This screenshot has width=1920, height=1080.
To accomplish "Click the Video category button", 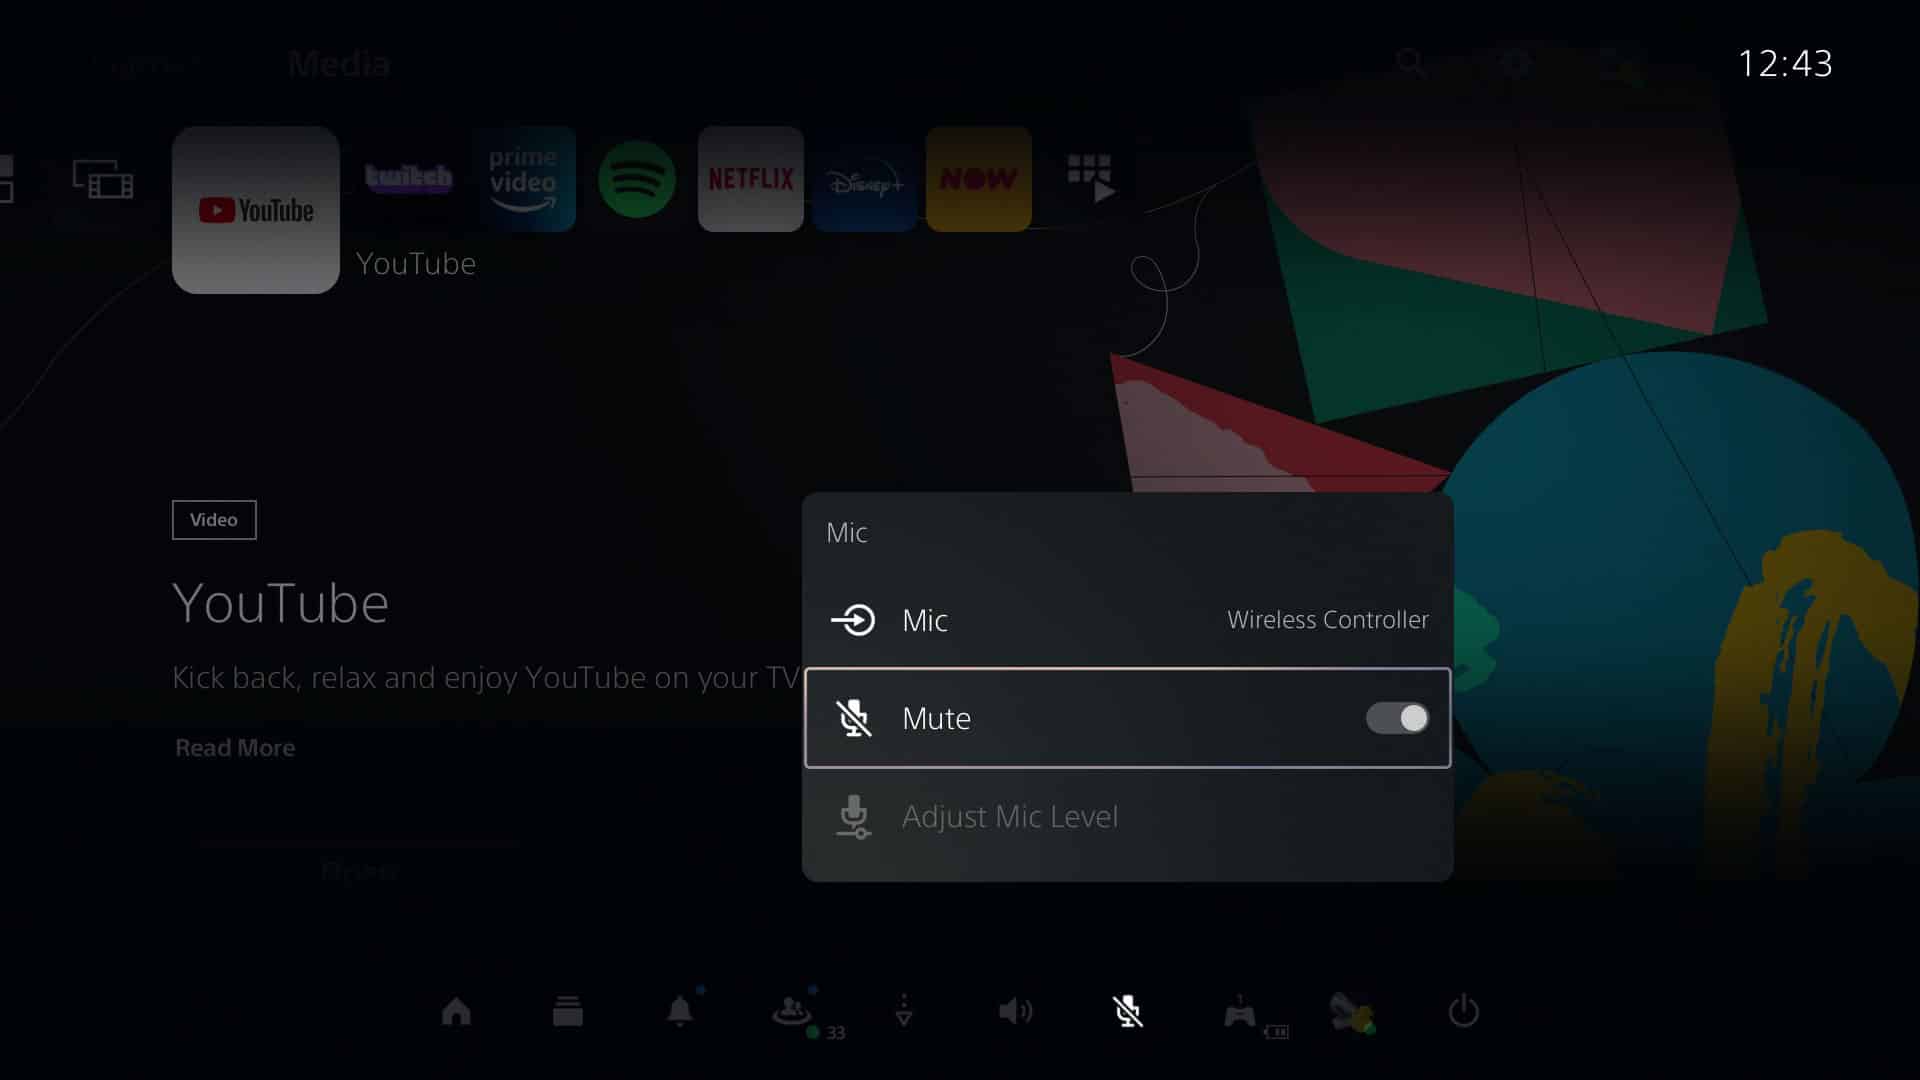I will tap(214, 520).
